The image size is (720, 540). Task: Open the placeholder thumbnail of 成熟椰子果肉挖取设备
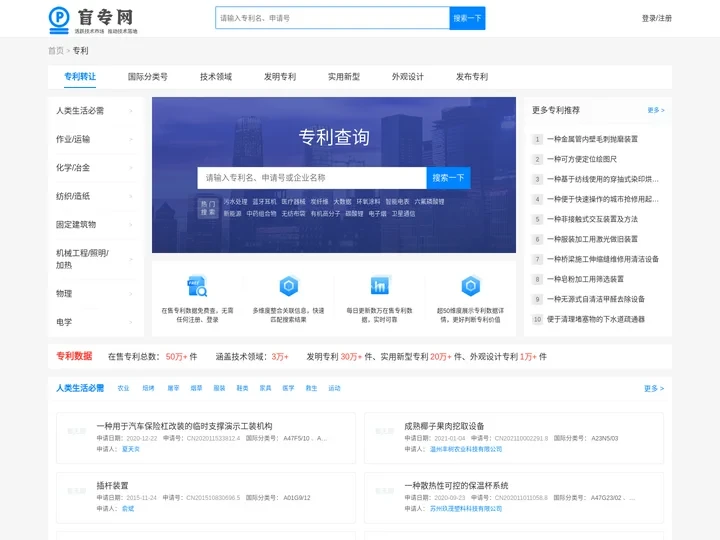pos(385,431)
